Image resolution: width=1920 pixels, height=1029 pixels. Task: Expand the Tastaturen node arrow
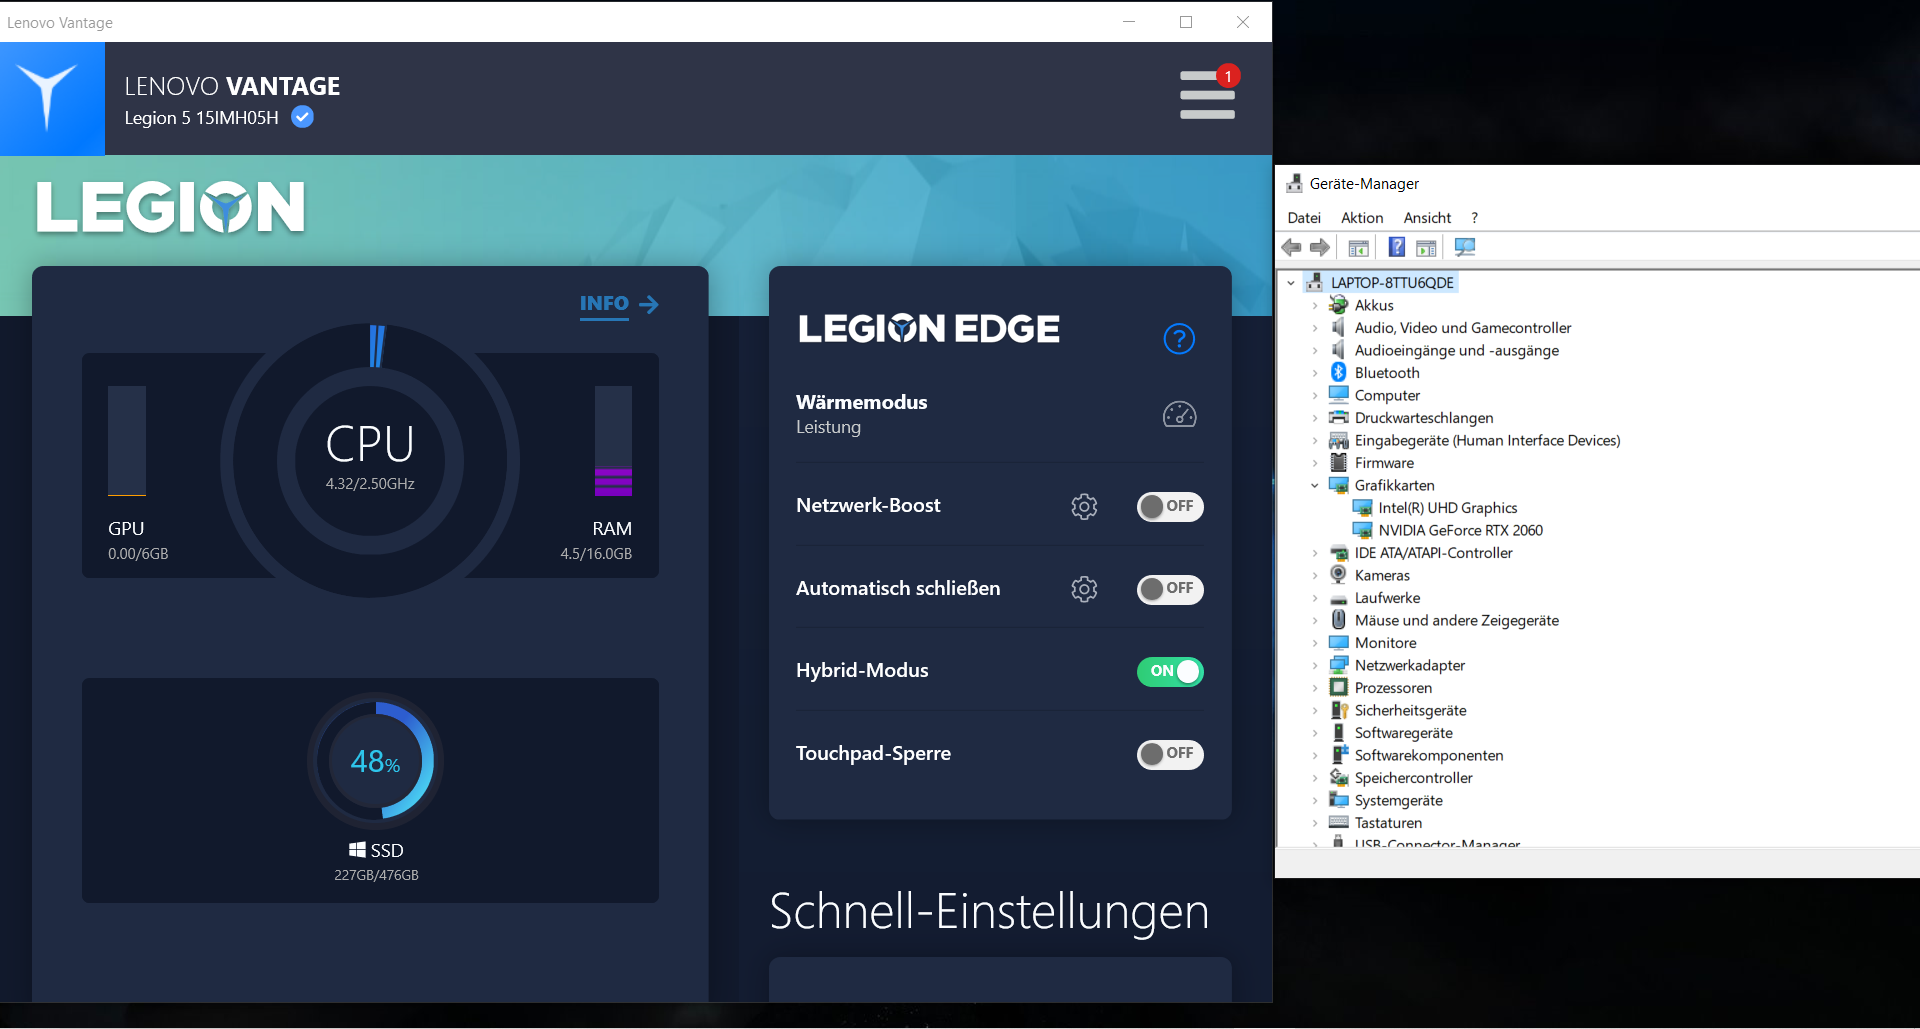(x=1315, y=823)
